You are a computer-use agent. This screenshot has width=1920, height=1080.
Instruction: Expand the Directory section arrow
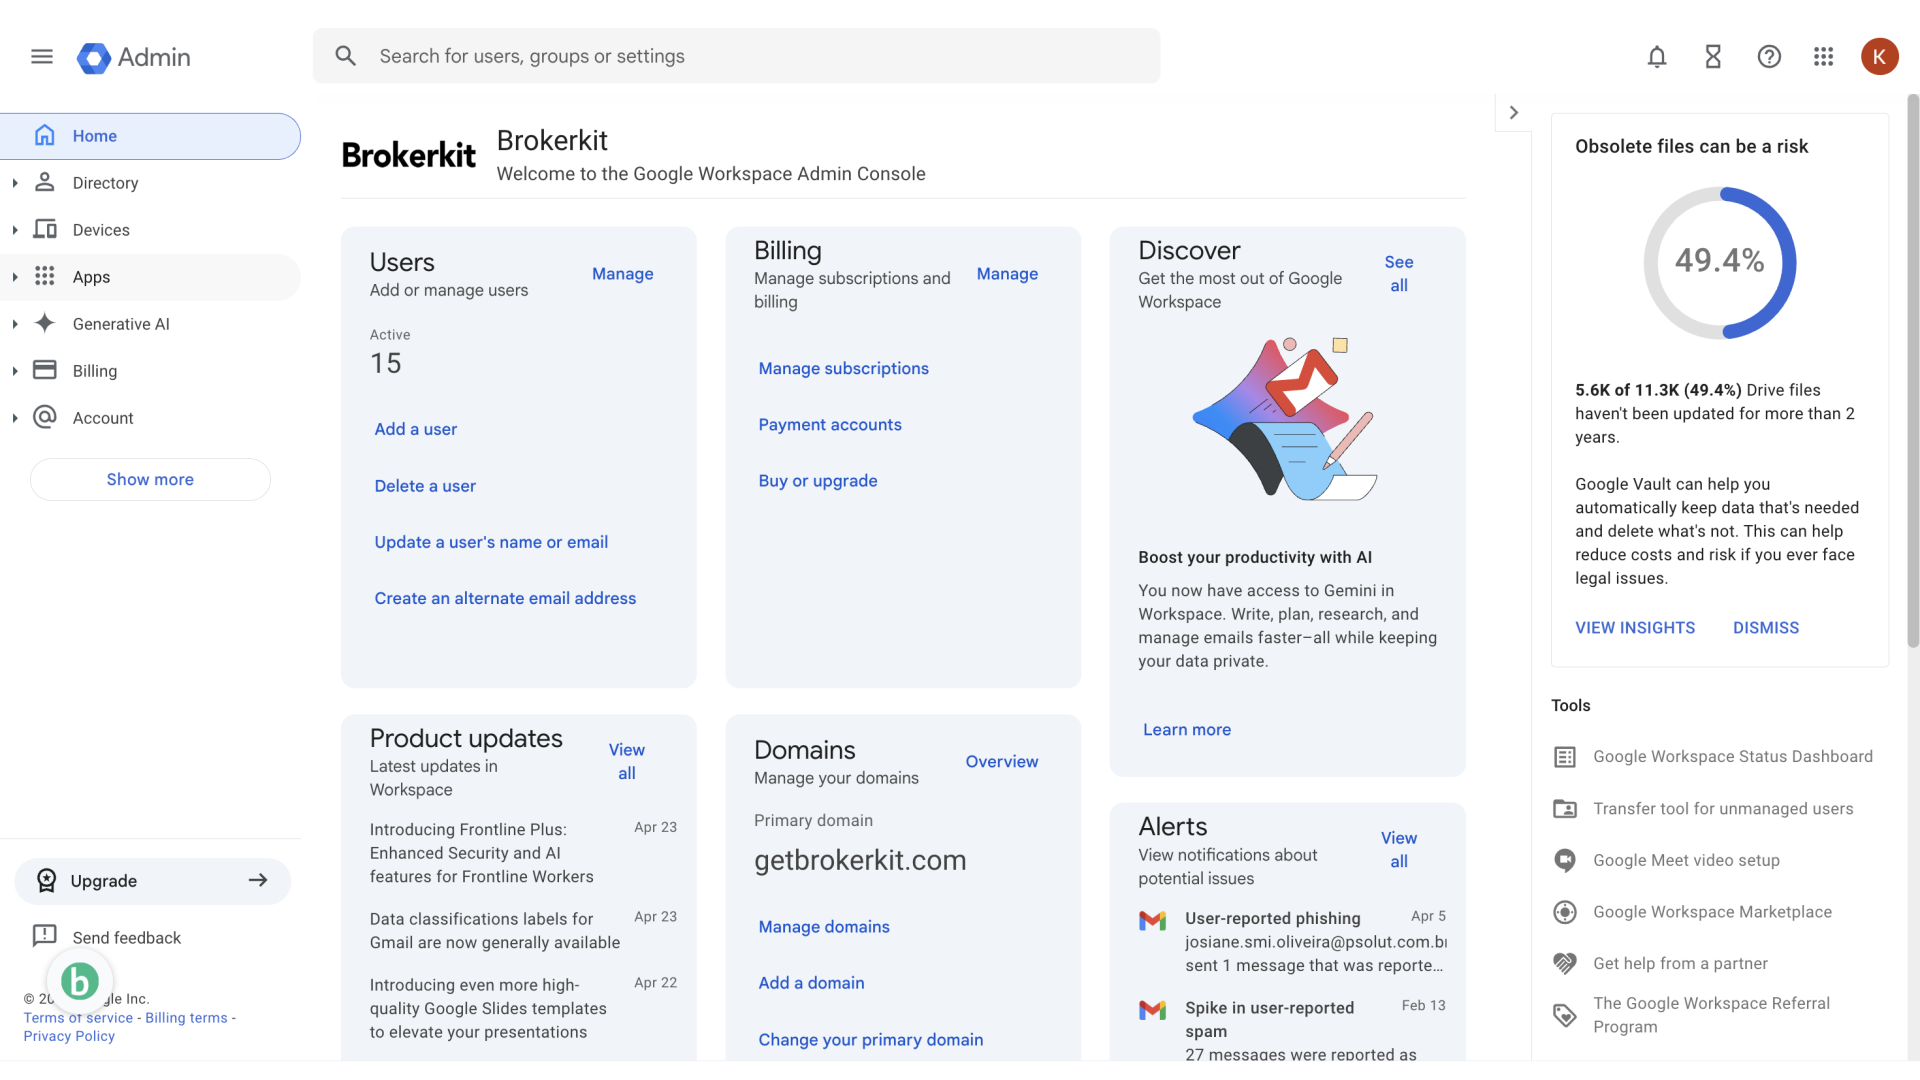(x=15, y=183)
